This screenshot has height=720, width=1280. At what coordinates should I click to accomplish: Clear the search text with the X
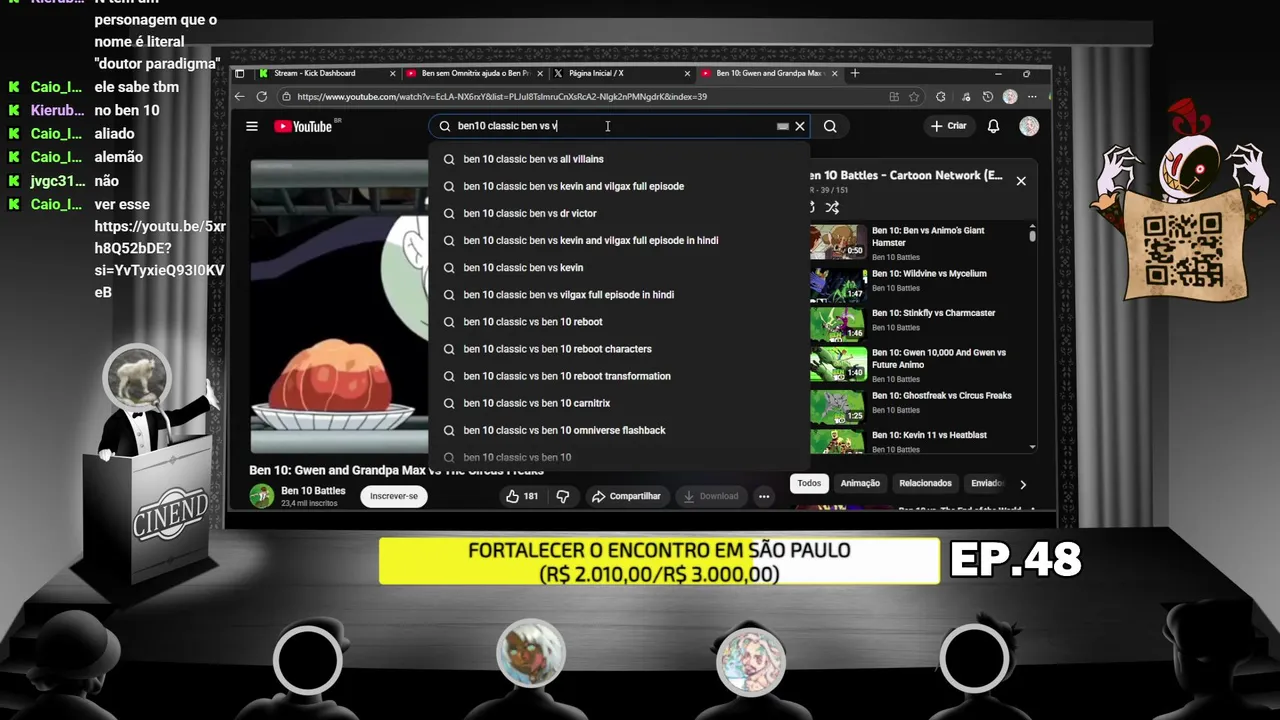[x=800, y=126]
